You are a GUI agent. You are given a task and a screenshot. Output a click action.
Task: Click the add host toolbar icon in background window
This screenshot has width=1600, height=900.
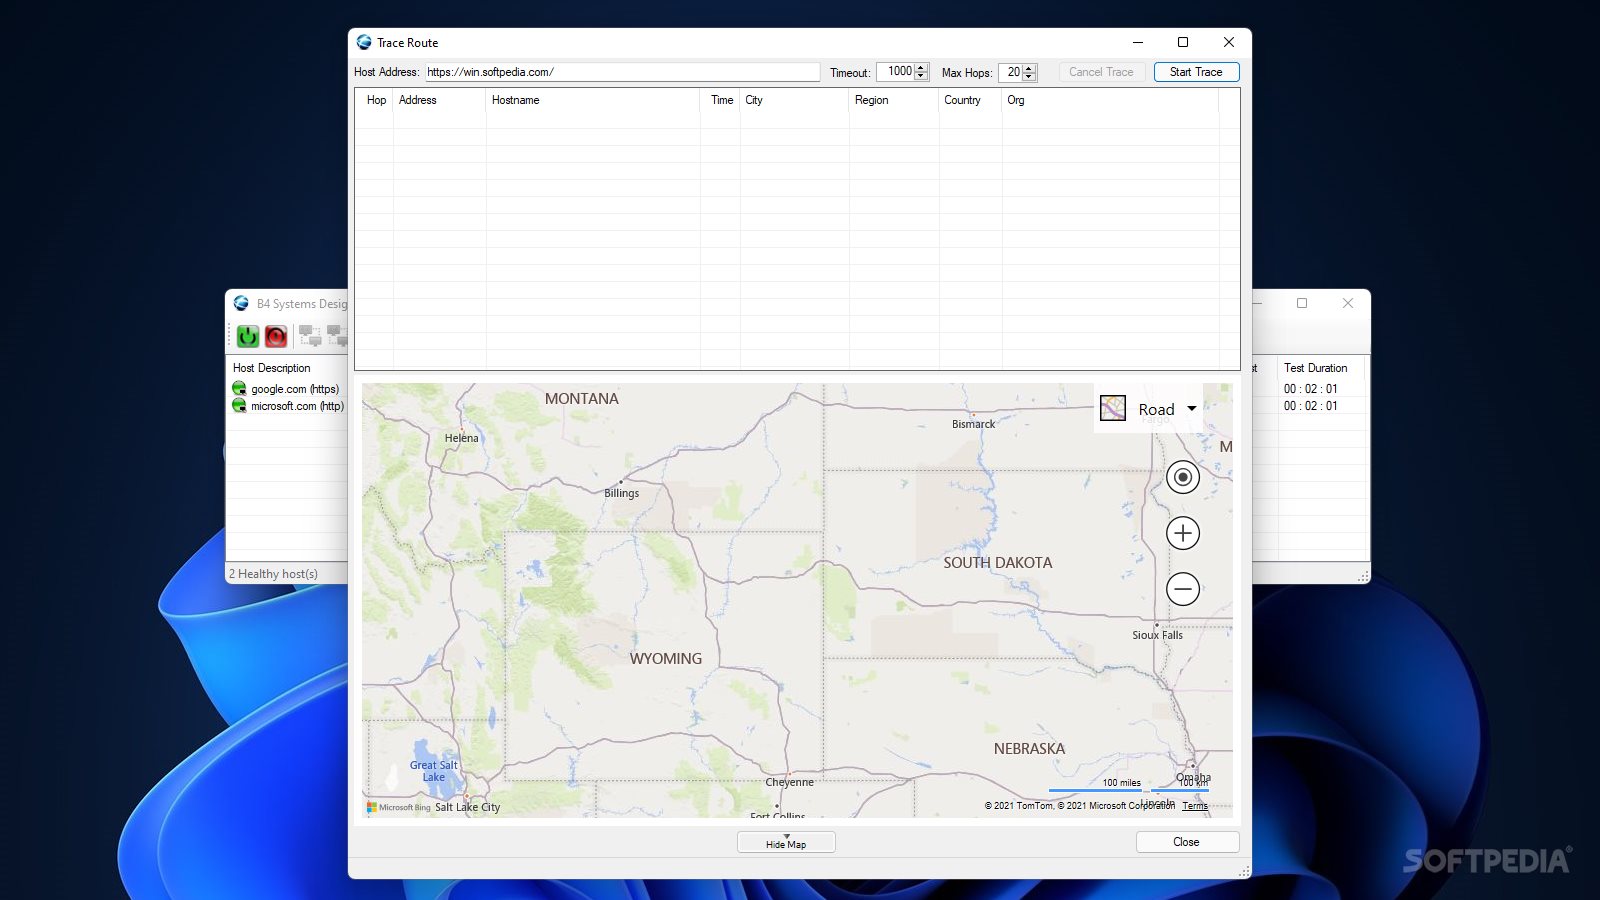[310, 336]
